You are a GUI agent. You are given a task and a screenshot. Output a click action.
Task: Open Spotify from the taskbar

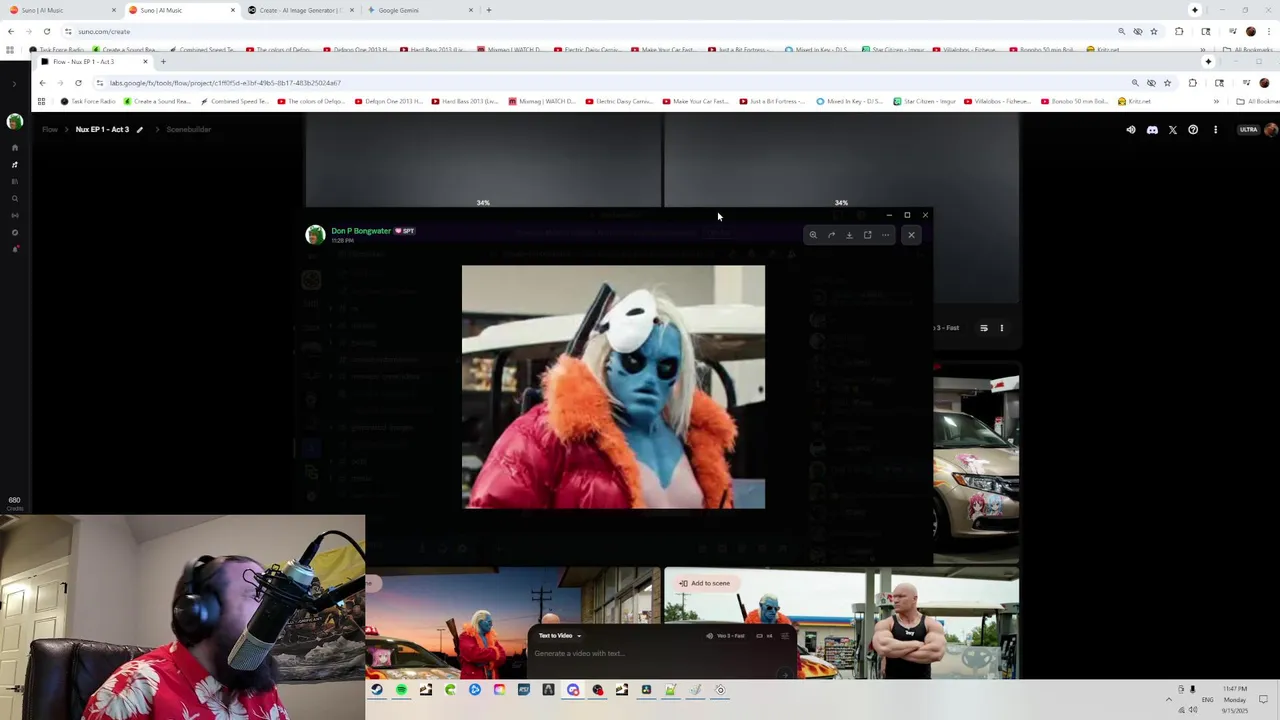[401, 690]
